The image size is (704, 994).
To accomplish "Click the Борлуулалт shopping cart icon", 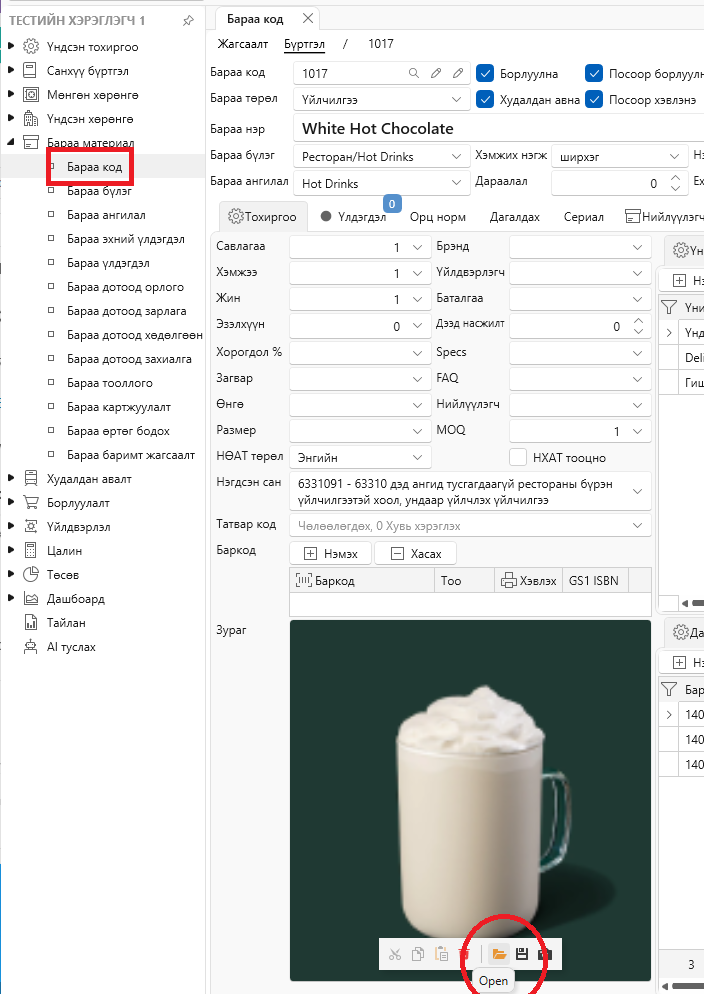I will pos(30,503).
